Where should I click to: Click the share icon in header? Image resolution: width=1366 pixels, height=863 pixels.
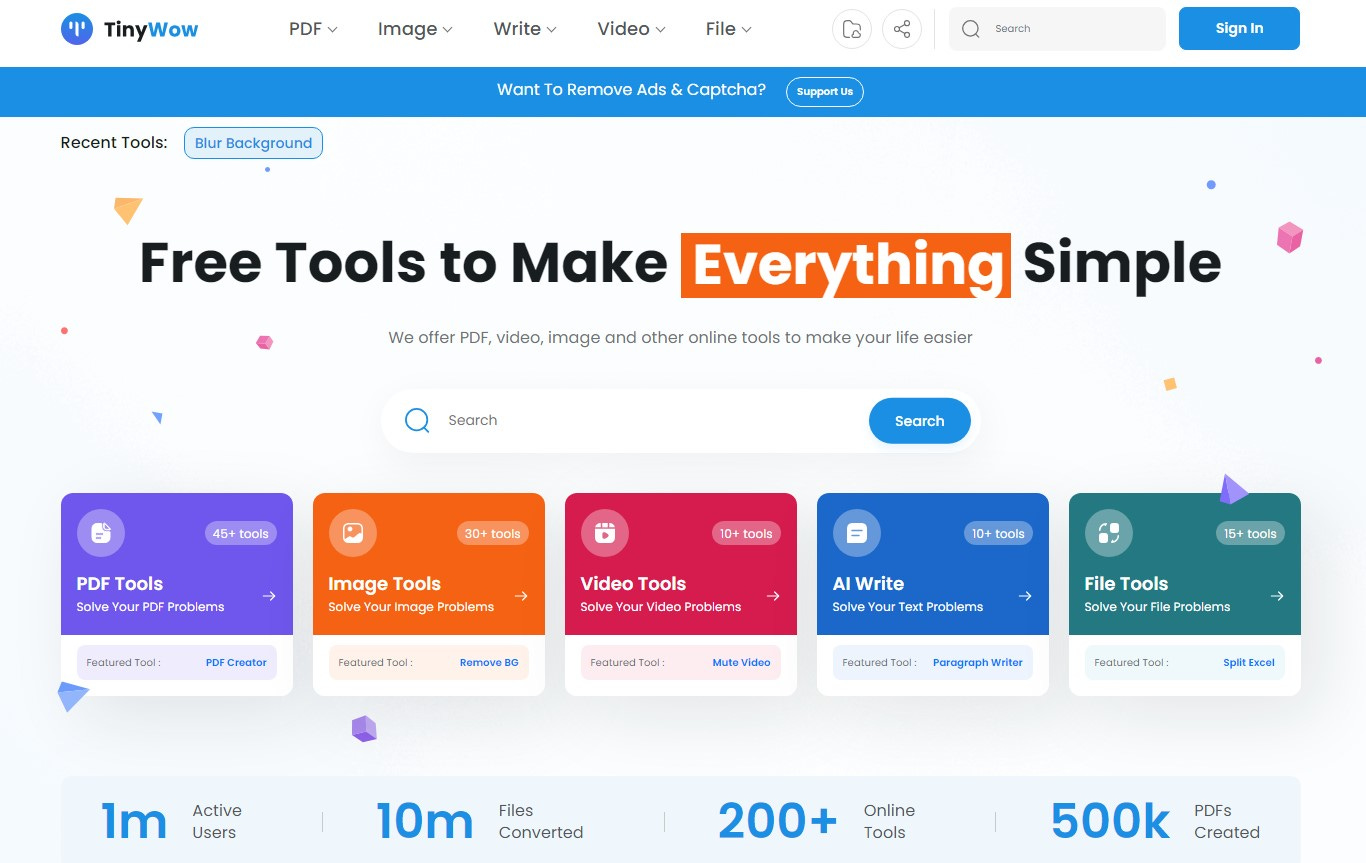[x=902, y=29]
